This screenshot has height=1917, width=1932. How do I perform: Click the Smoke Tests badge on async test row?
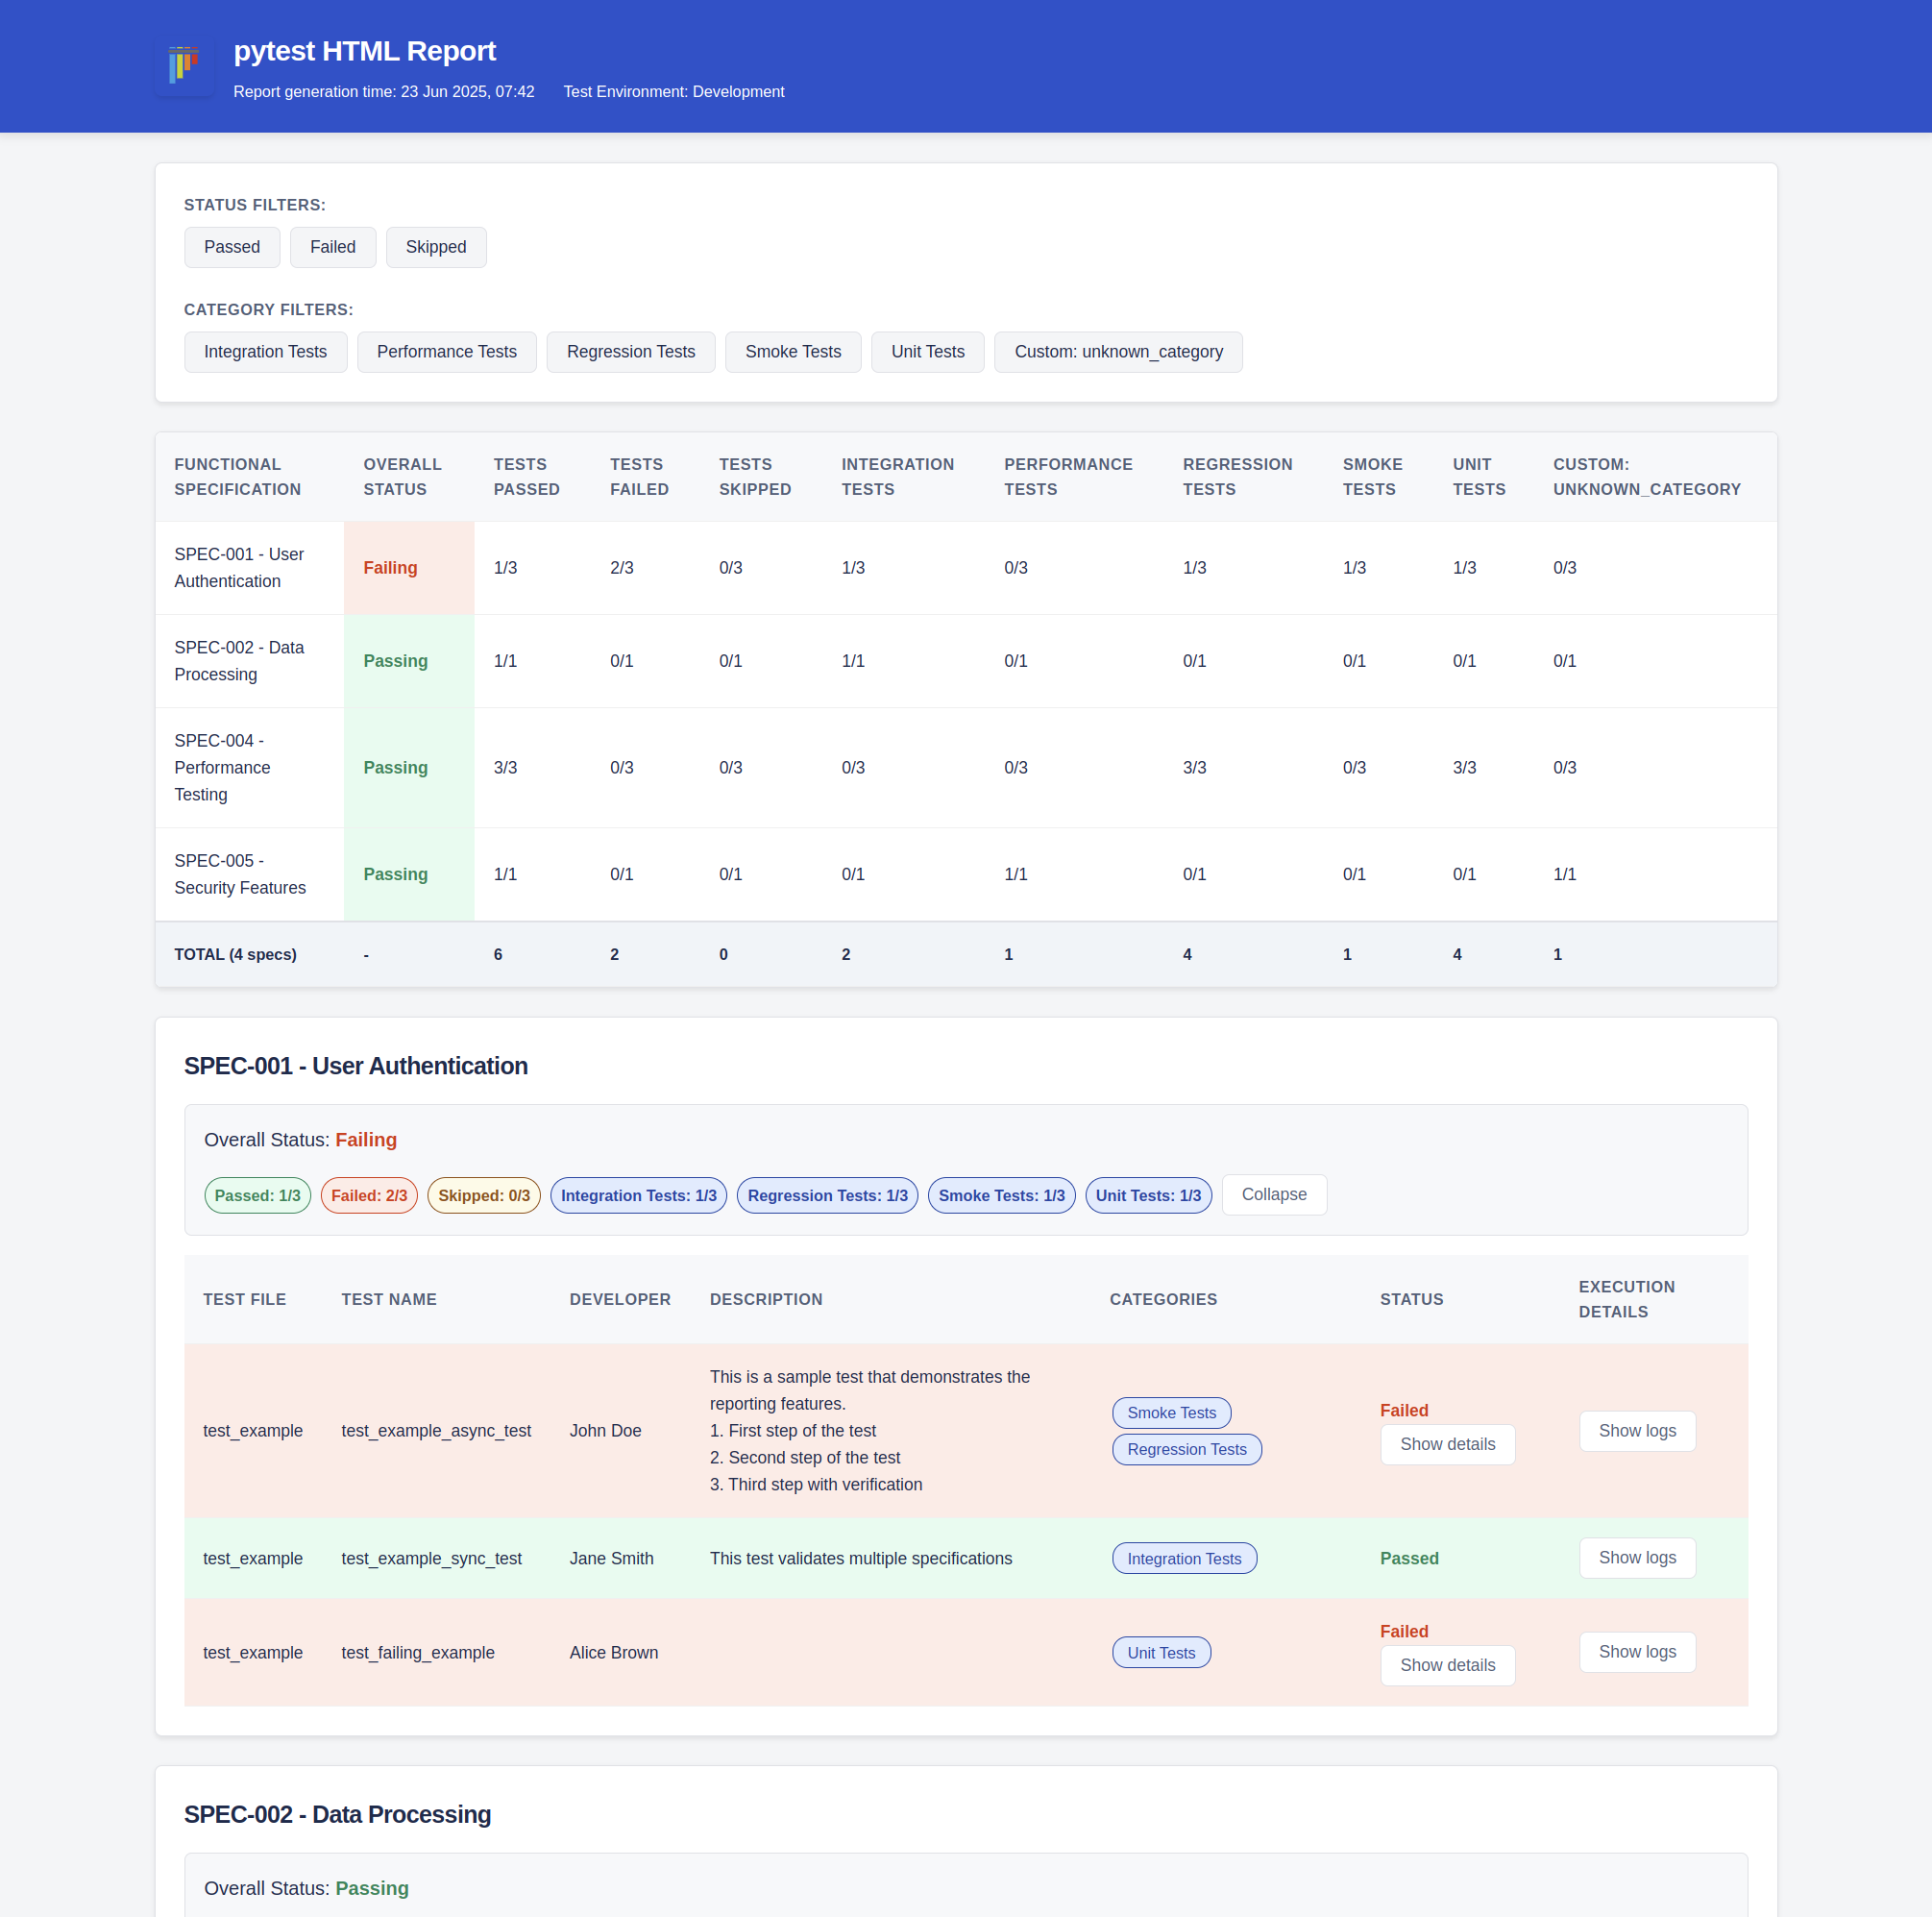[1170, 1412]
